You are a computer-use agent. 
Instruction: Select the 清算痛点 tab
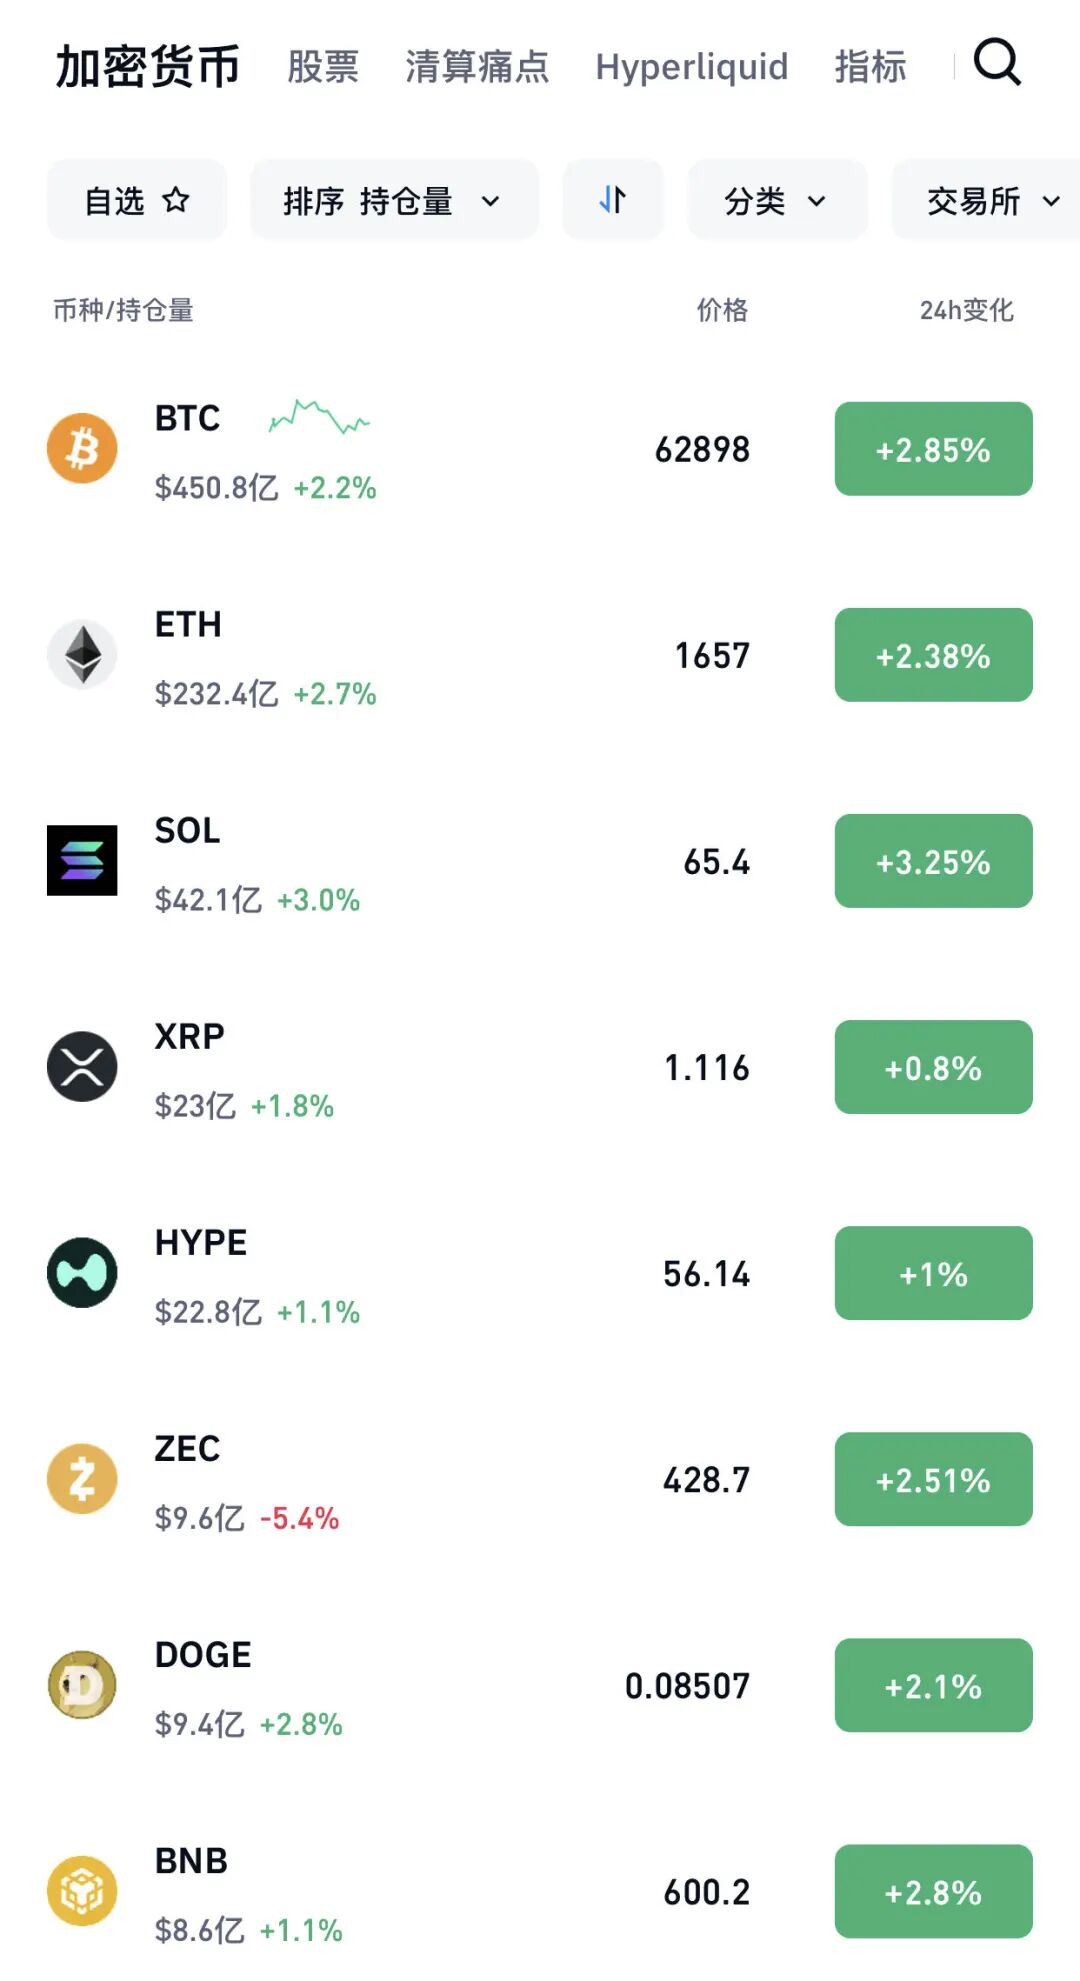pyautogui.click(x=477, y=67)
